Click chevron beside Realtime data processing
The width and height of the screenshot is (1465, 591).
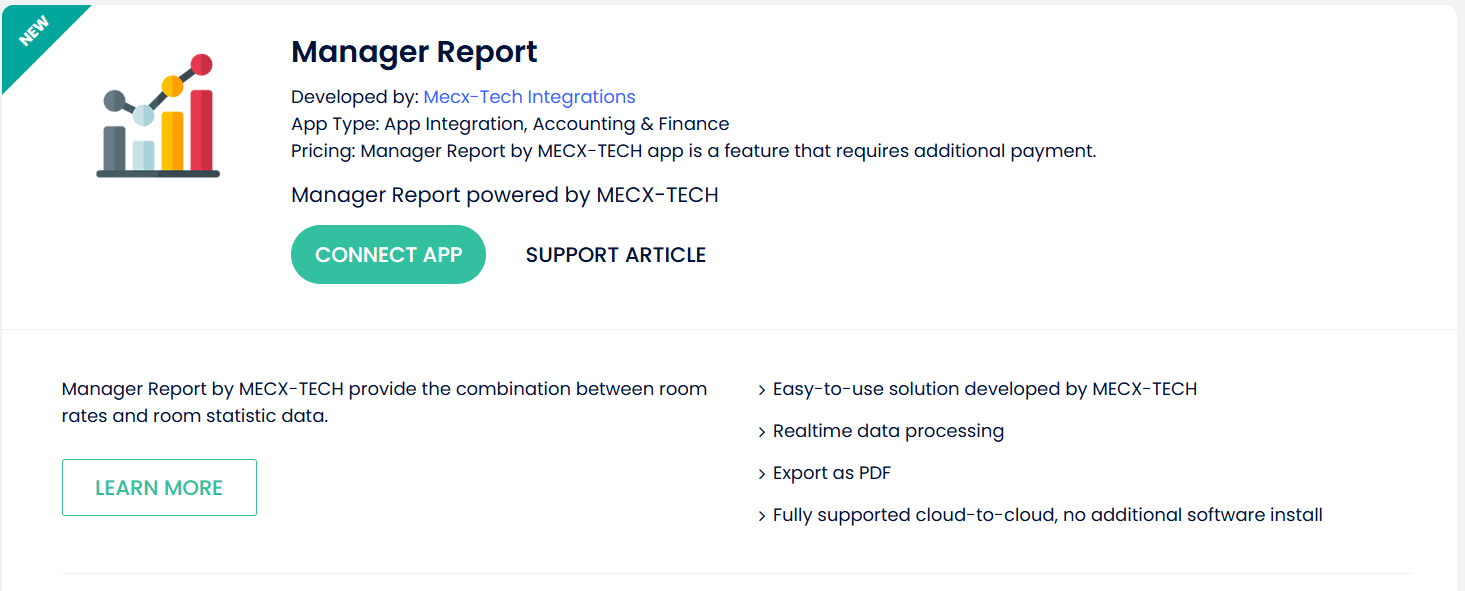coord(762,432)
